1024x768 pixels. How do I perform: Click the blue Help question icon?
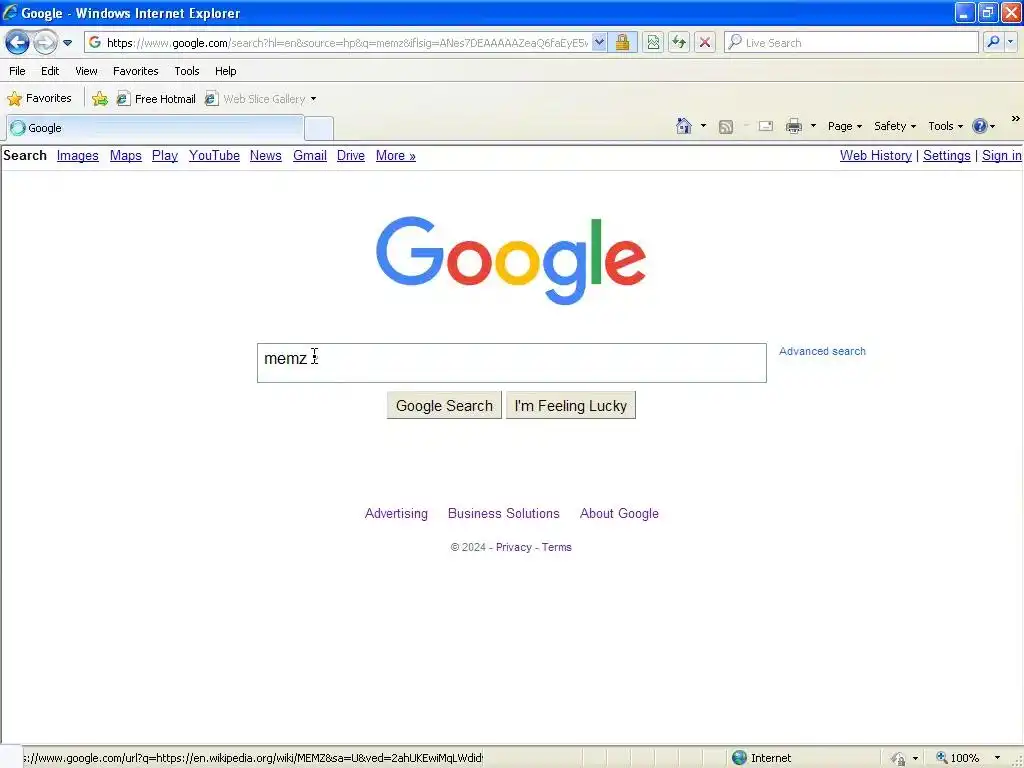980,126
